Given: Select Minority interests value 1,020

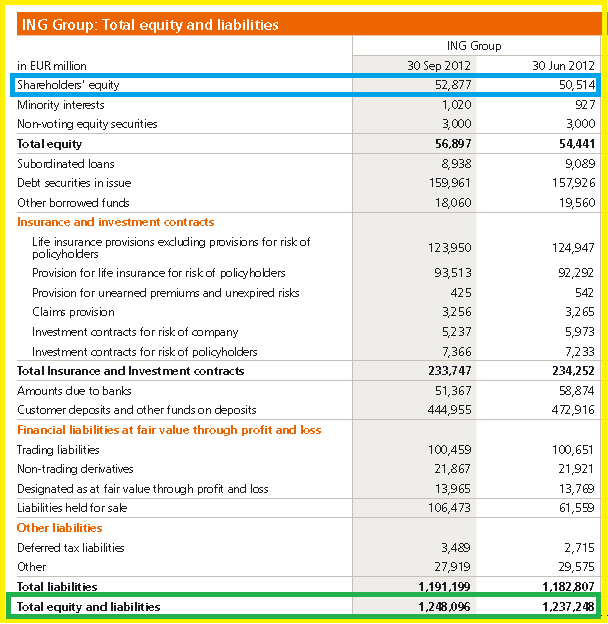Looking at the screenshot, I should click(x=456, y=105).
